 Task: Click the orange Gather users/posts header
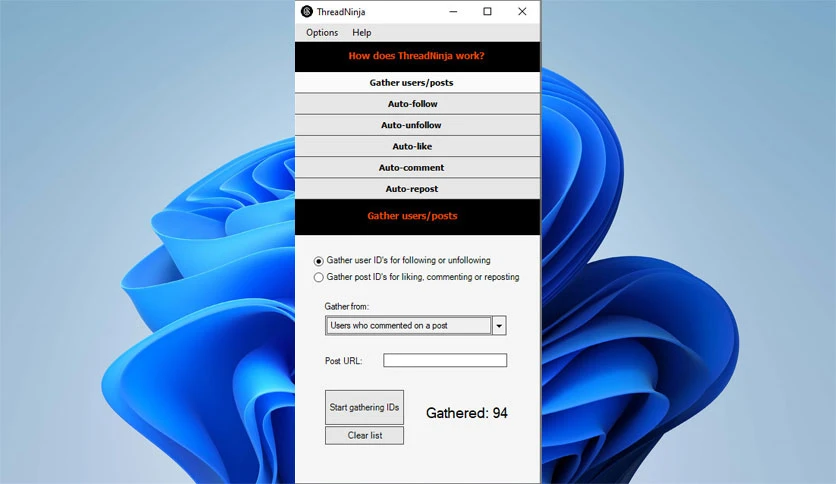412,216
